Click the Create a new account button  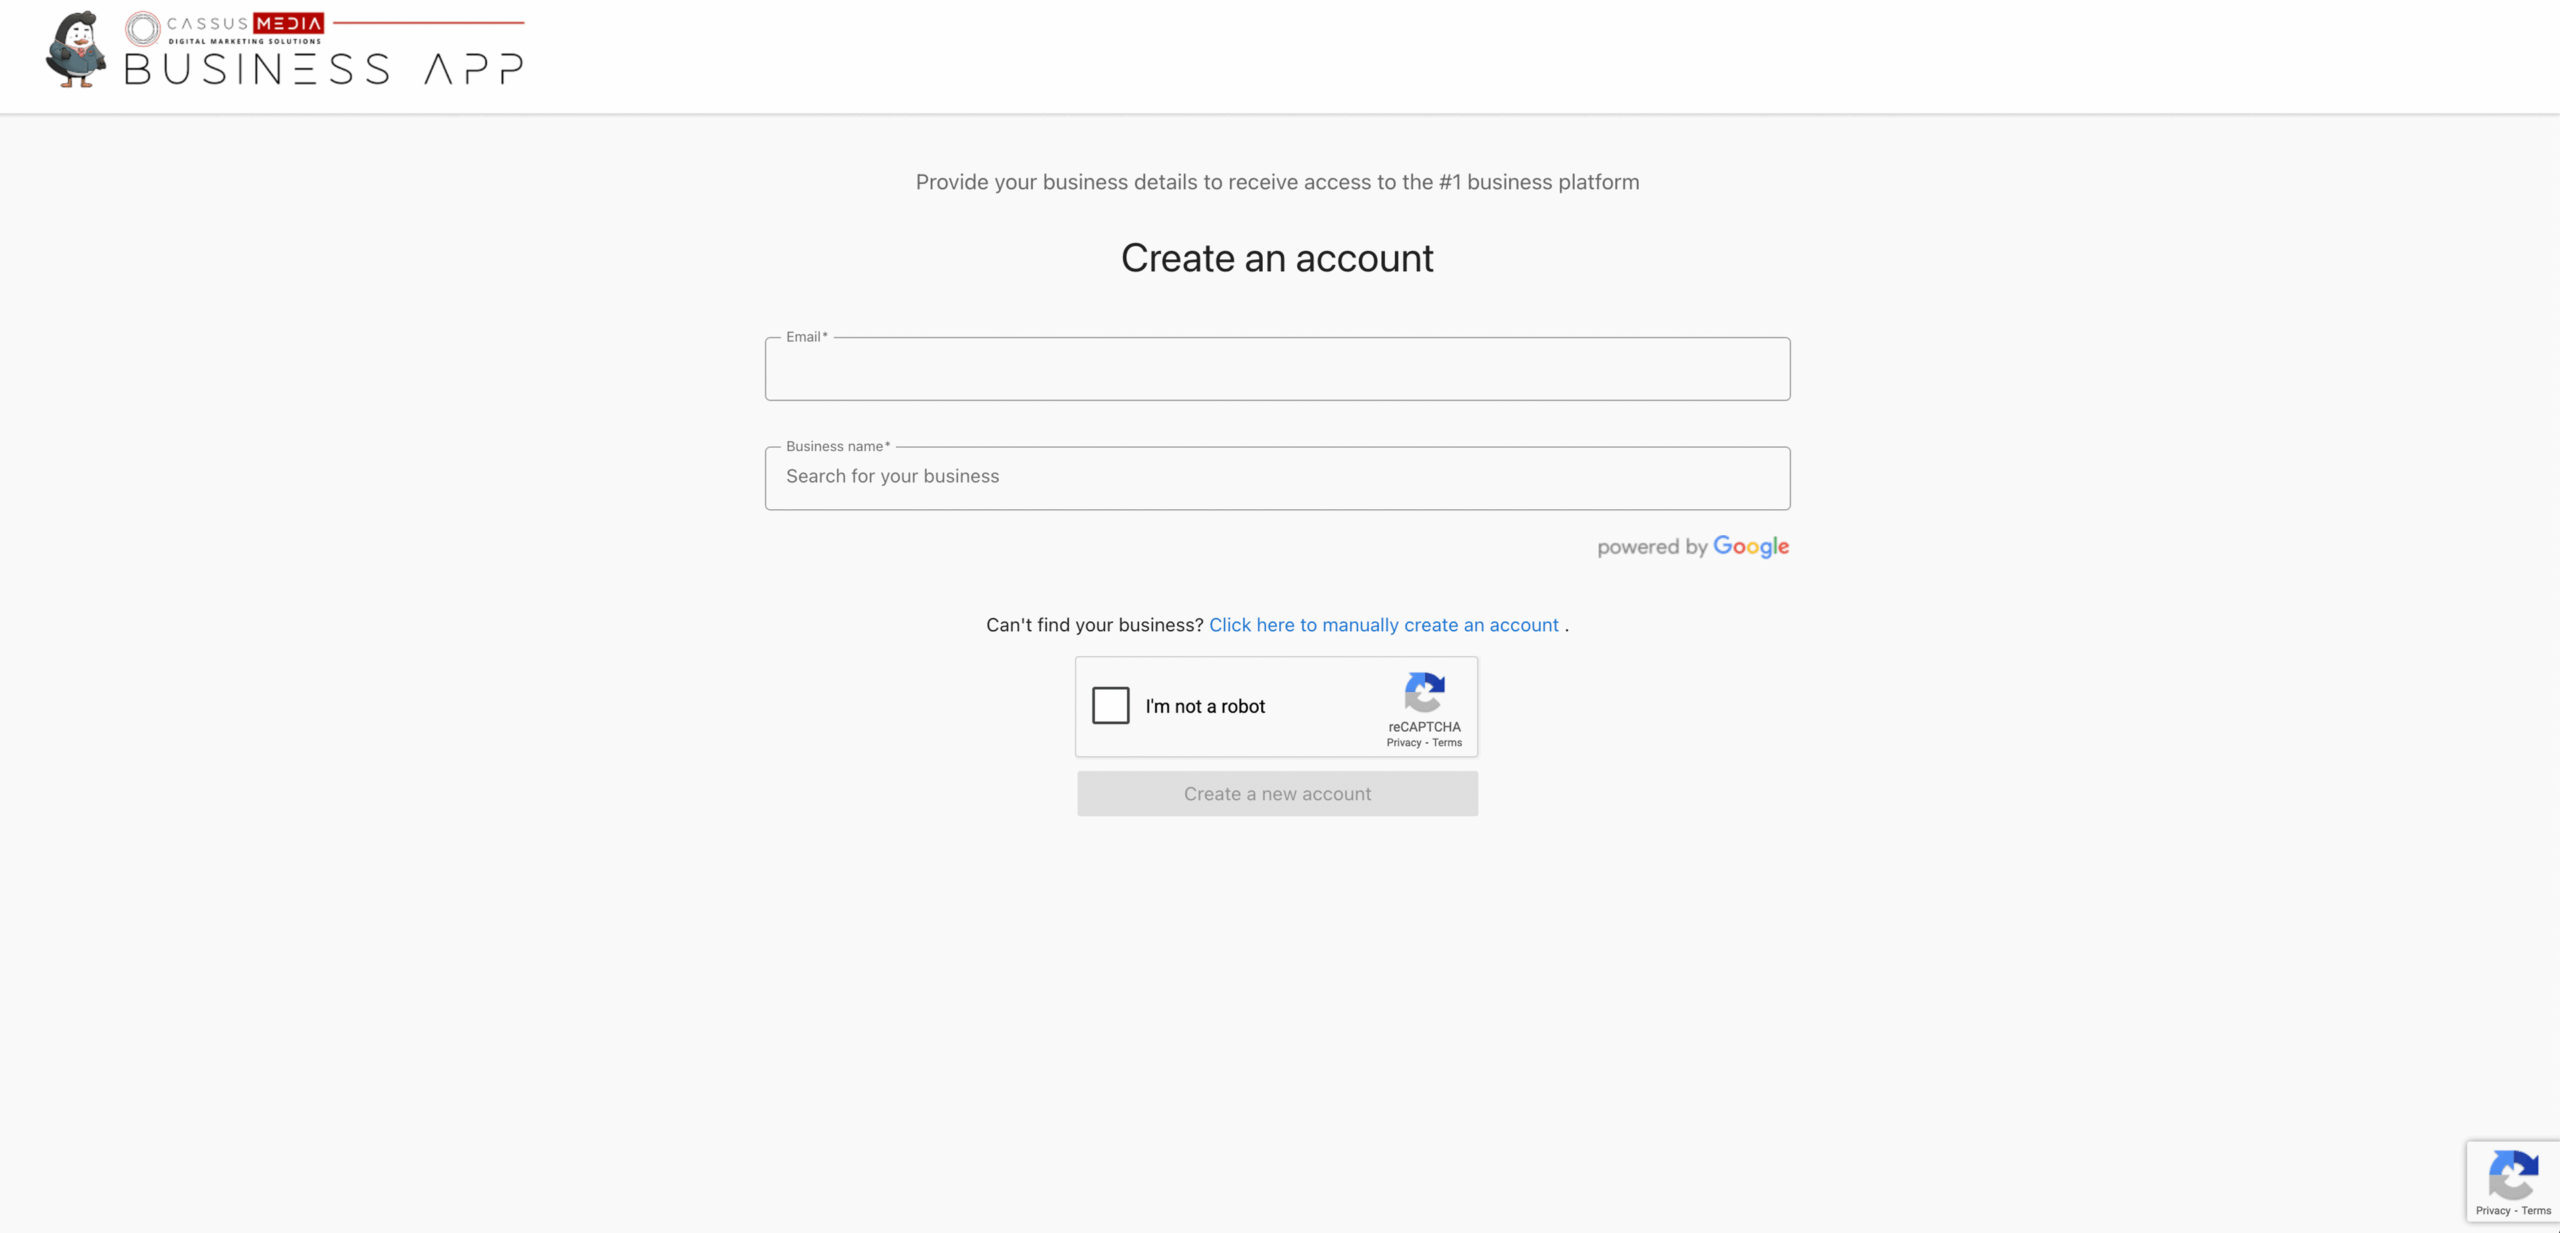1277,794
